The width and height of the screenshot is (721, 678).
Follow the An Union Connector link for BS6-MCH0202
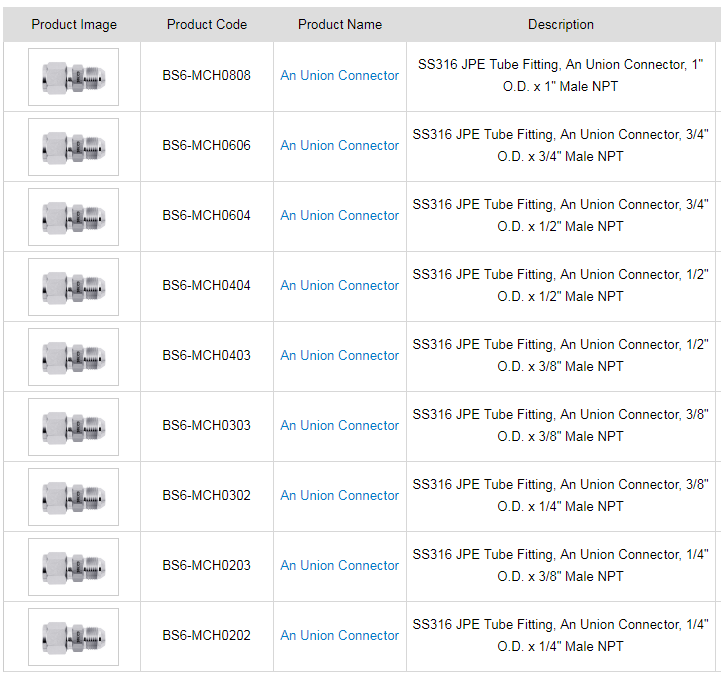tap(339, 636)
